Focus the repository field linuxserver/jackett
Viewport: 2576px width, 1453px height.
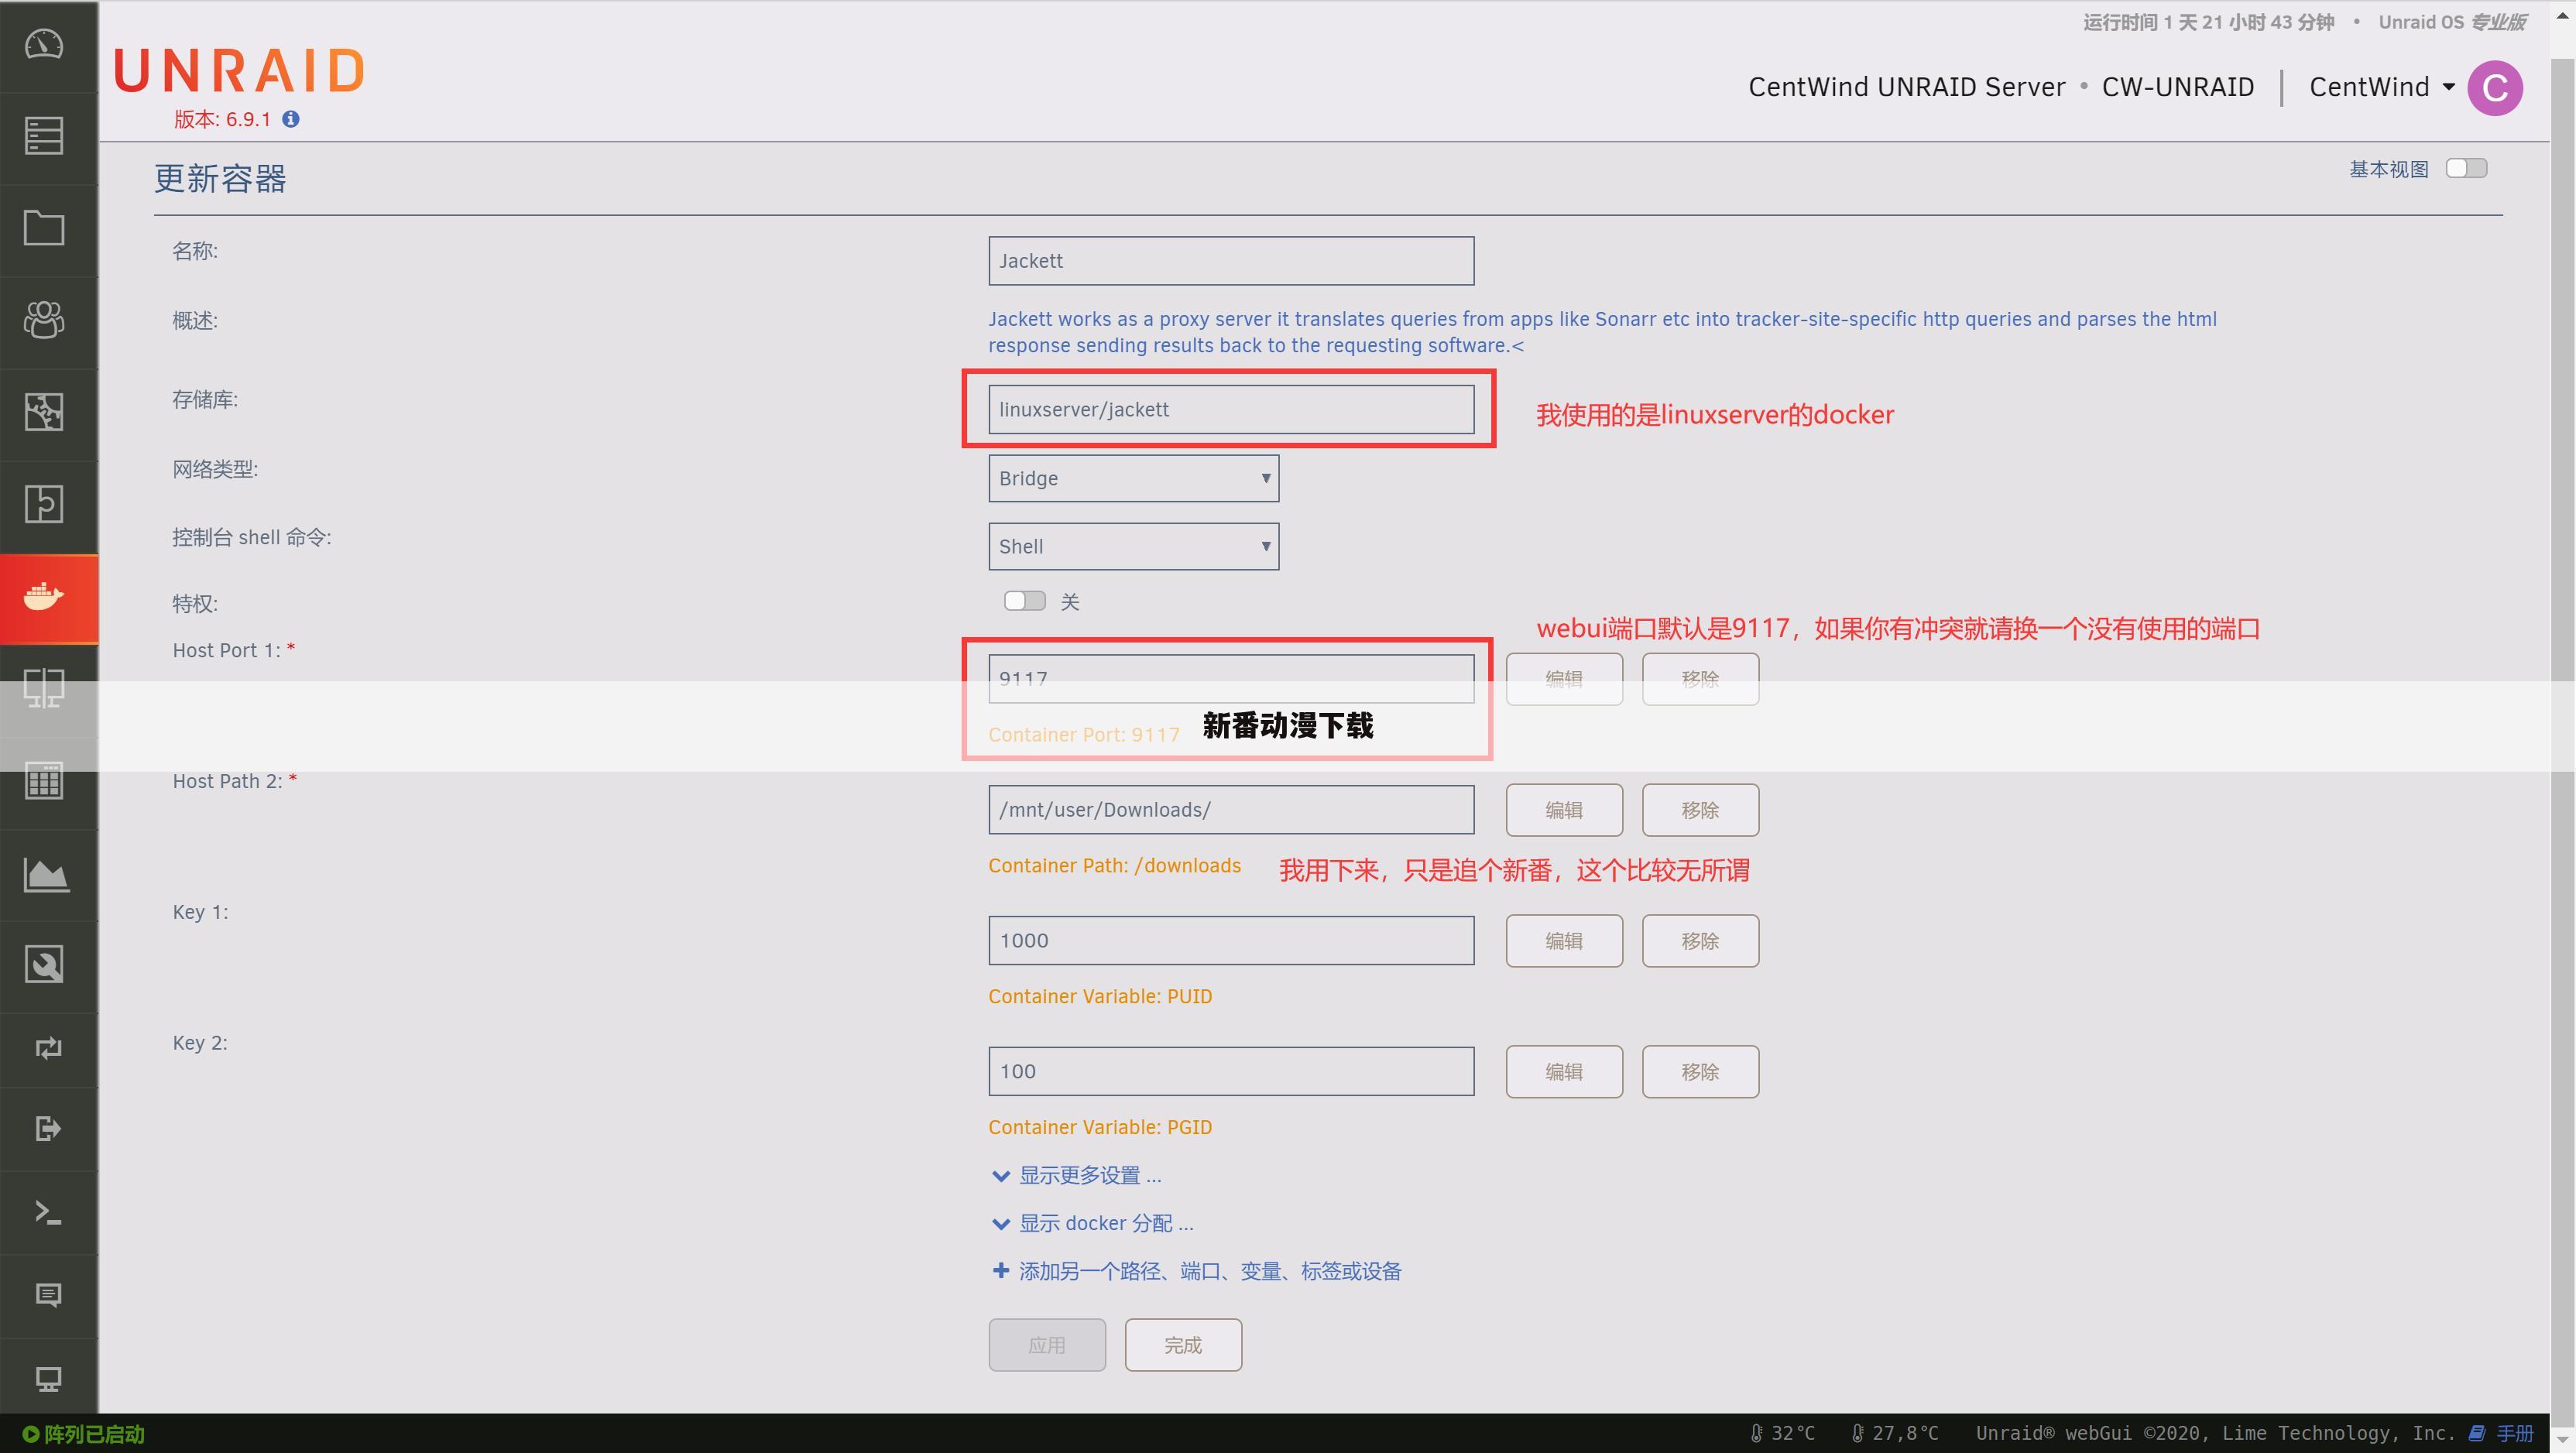pos(1231,409)
